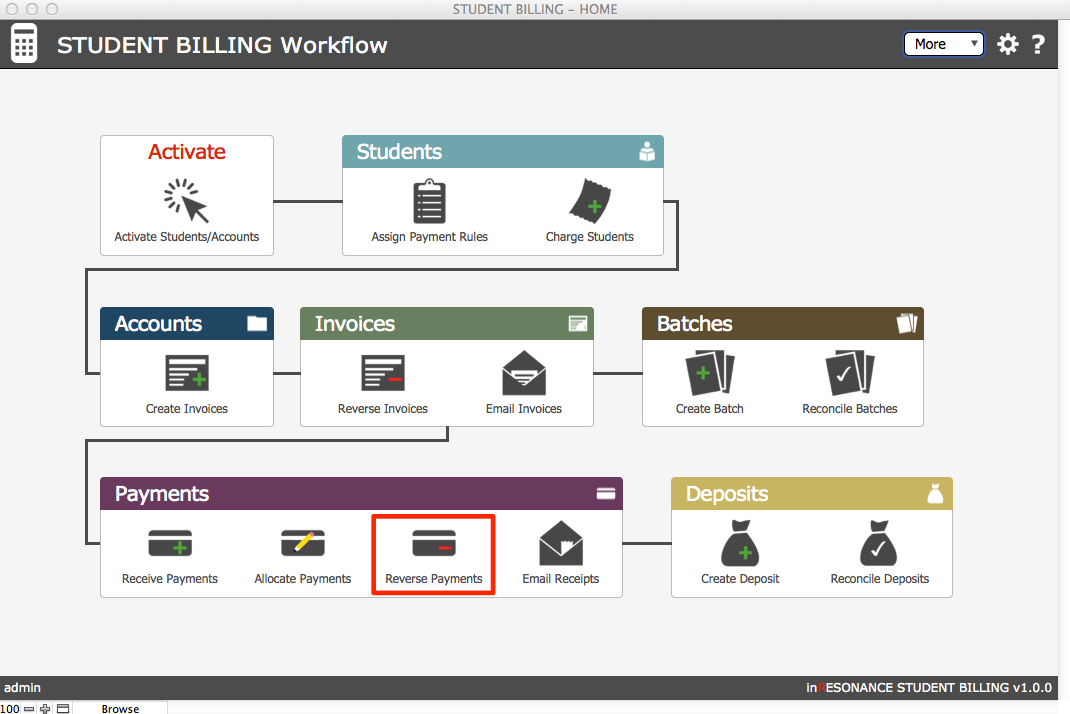Click the zoom out minus button
1070x714 pixels.
(29, 708)
